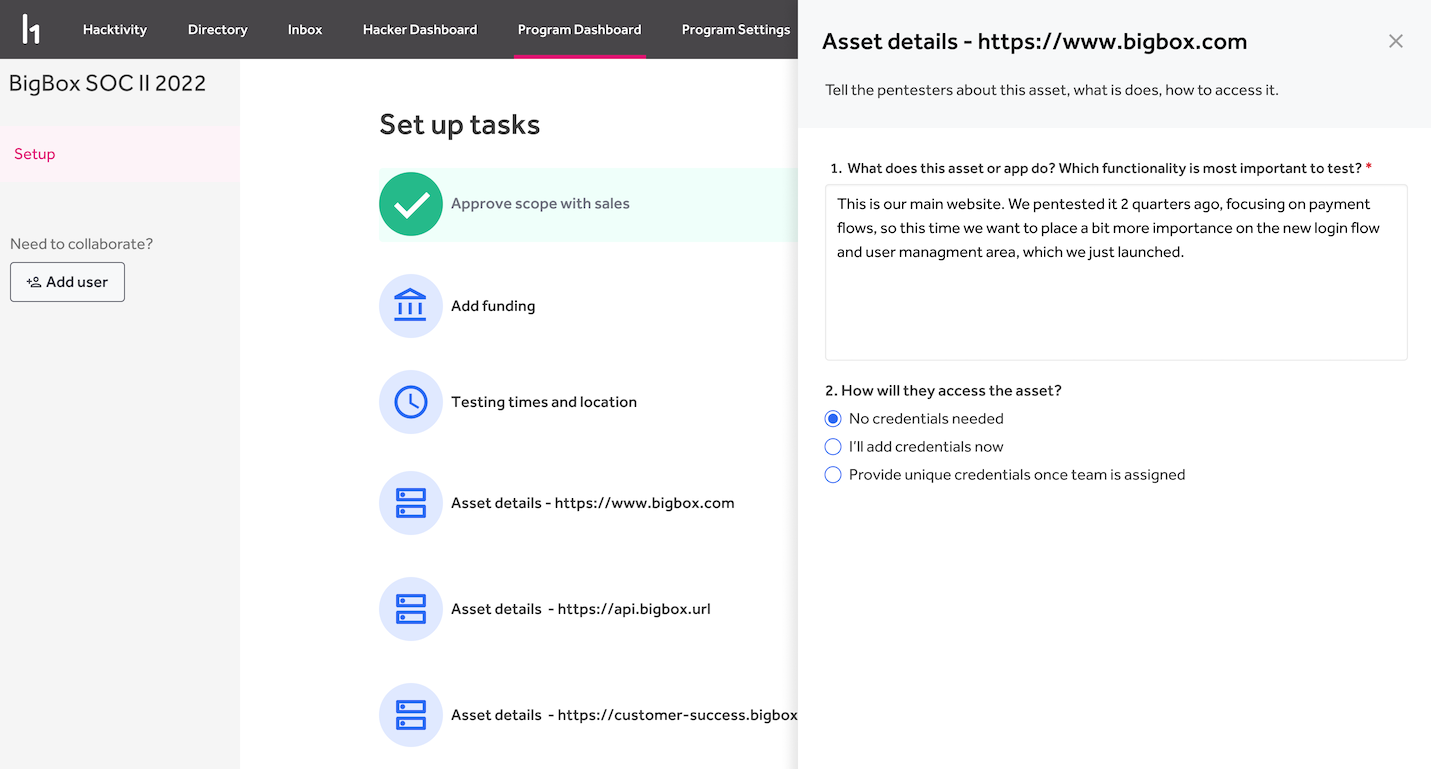Open the Setup section in the sidebar
Viewport: 1431px width, 769px height.
[x=34, y=153]
